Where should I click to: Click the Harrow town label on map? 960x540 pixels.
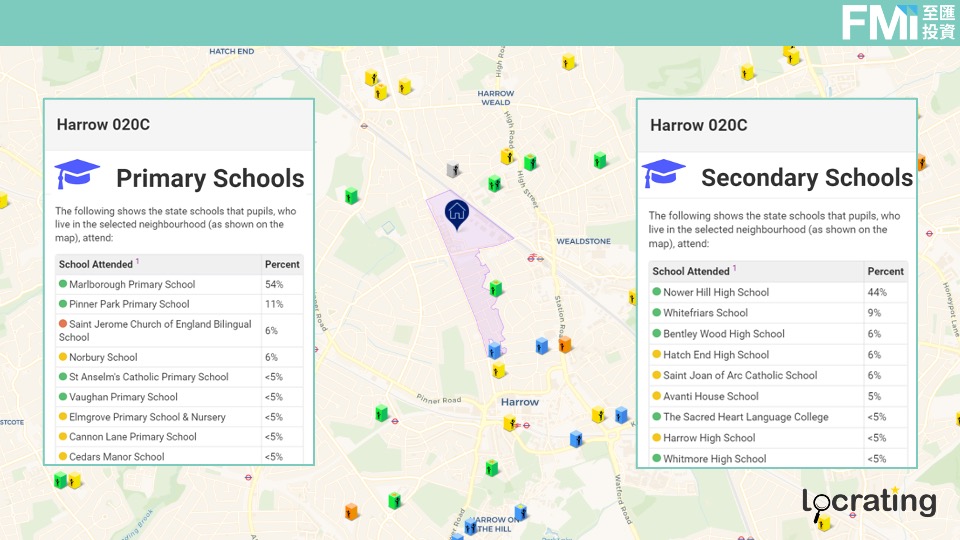click(520, 402)
